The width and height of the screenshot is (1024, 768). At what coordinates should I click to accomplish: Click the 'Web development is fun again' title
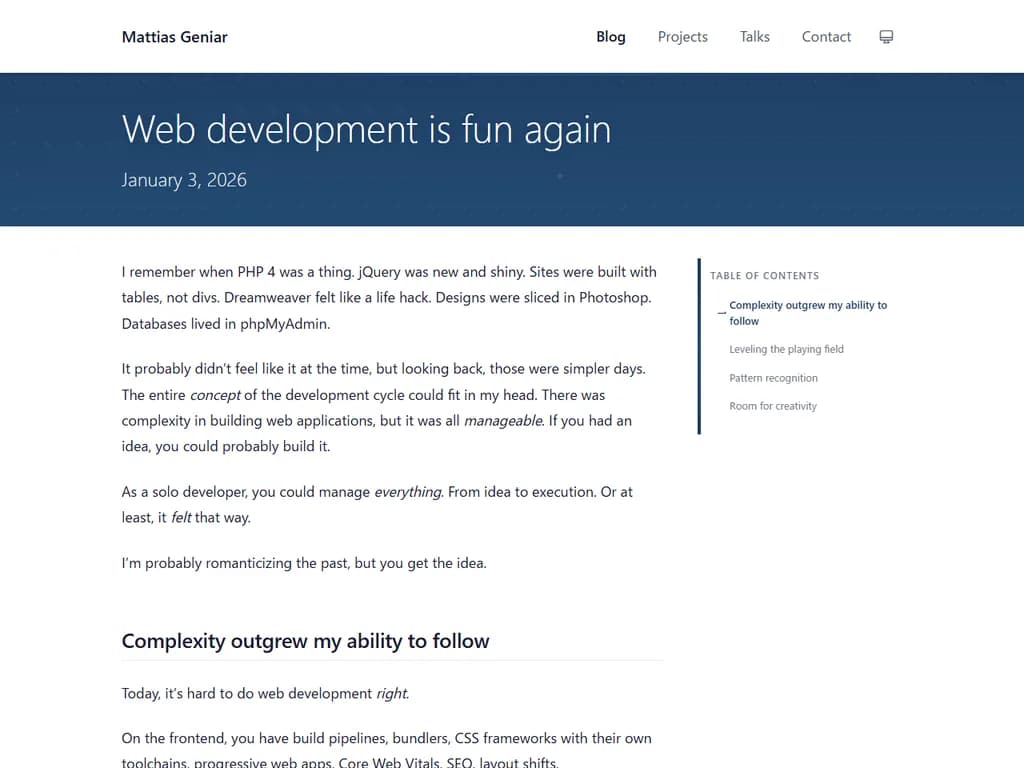pyautogui.click(x=366, y=130)
